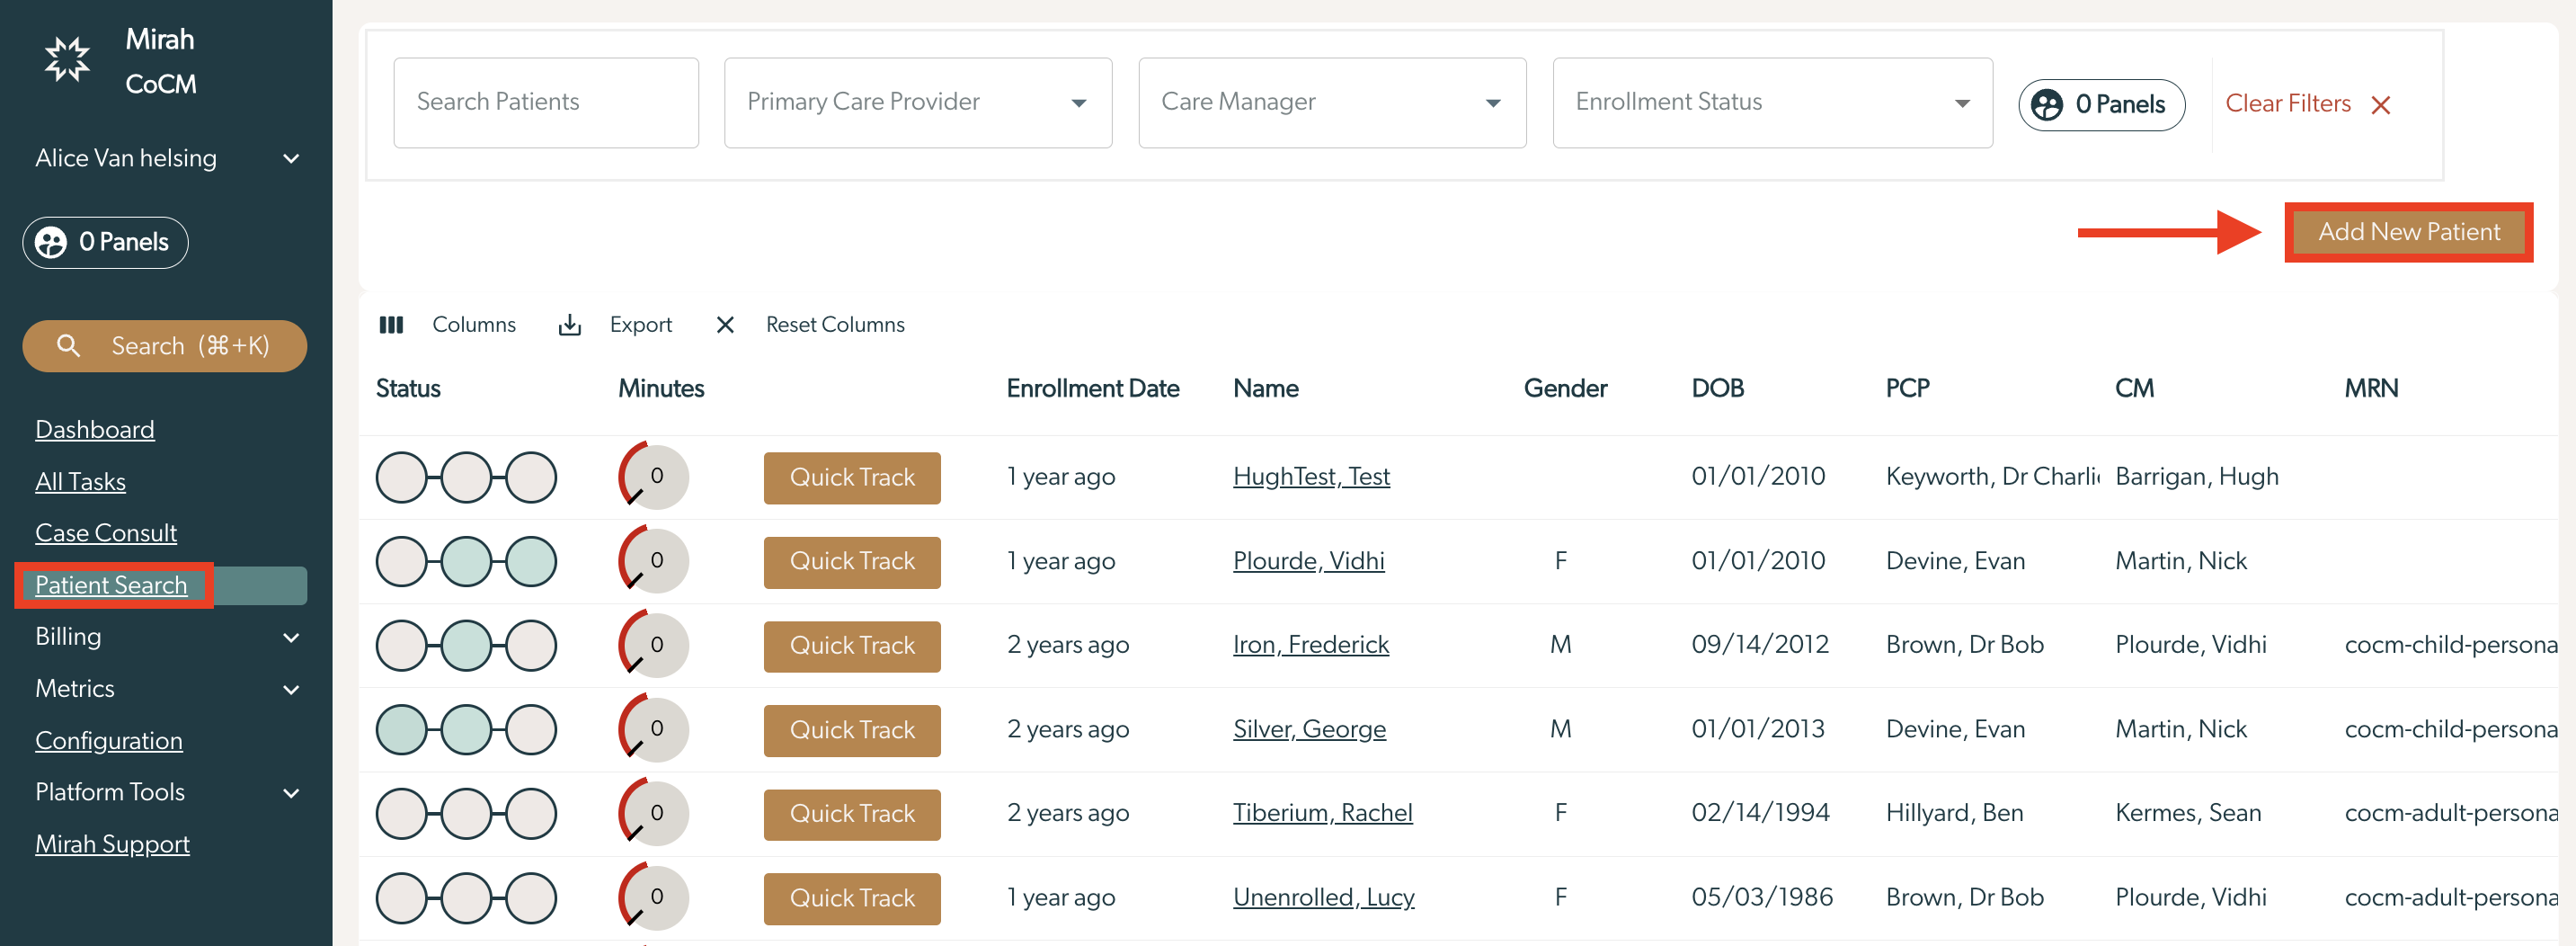Click the minutes gauge for Plourde, Vidhi

[653, 560]
